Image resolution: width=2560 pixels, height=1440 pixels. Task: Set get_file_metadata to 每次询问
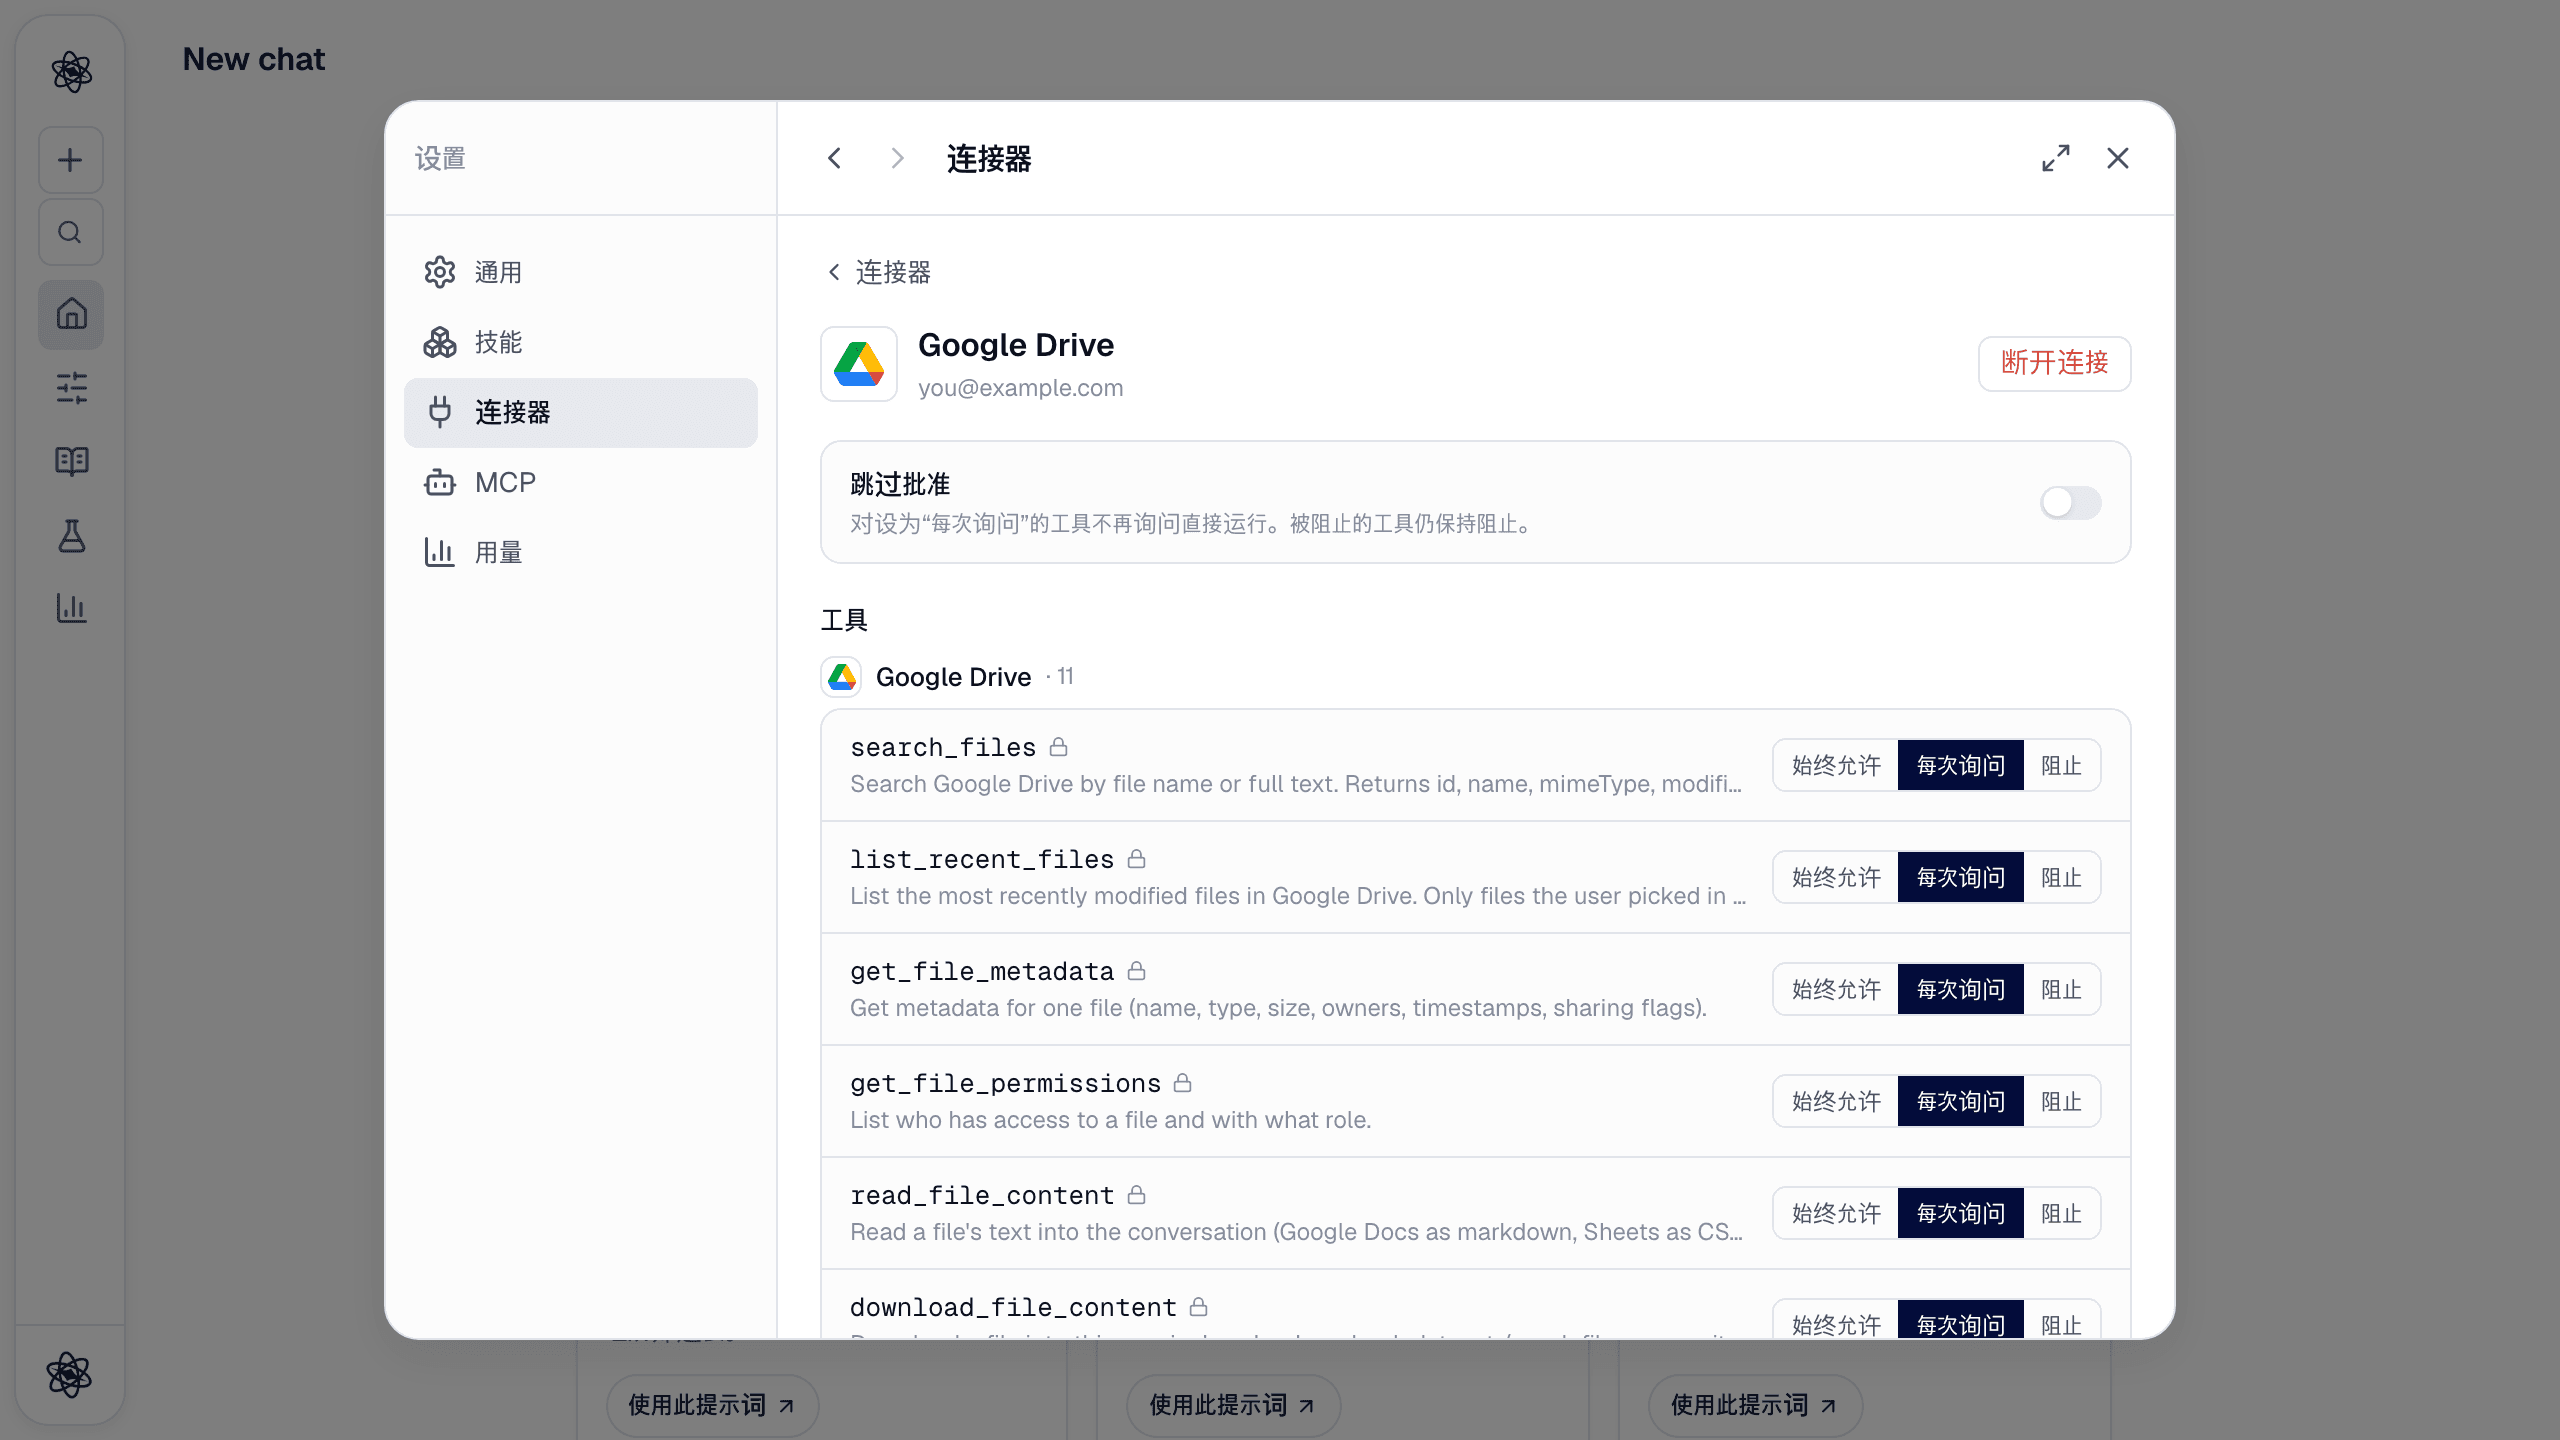1961,989
